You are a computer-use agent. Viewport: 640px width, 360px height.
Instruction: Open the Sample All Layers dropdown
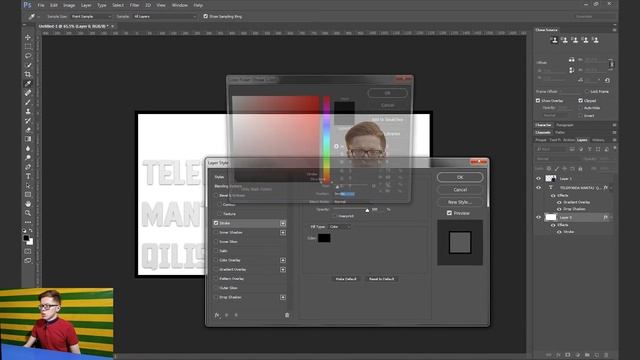[165, 17]
